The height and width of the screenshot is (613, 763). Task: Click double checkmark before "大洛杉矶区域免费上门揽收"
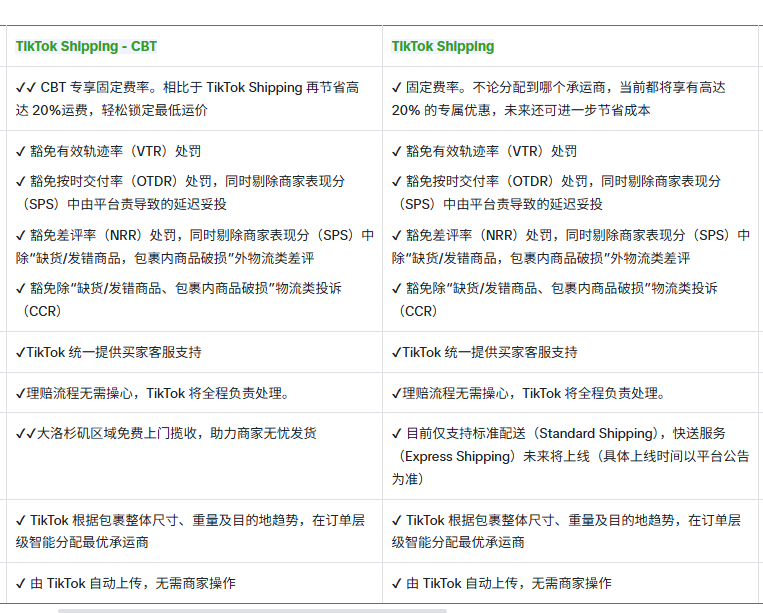pos(26,434)
